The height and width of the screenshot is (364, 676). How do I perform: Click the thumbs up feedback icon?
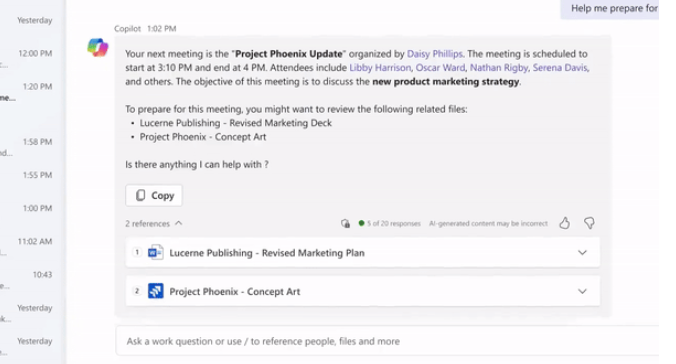(564, 223)
